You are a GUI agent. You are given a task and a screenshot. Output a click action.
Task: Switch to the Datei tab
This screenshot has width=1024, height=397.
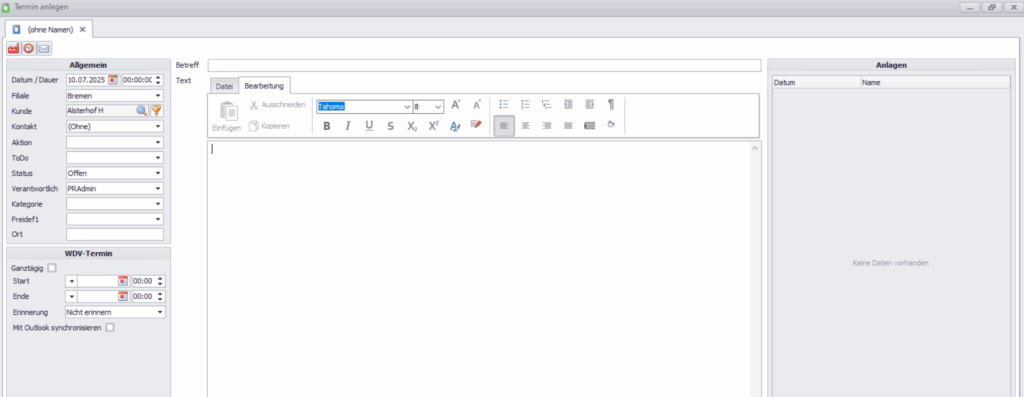tap(224, 86)
